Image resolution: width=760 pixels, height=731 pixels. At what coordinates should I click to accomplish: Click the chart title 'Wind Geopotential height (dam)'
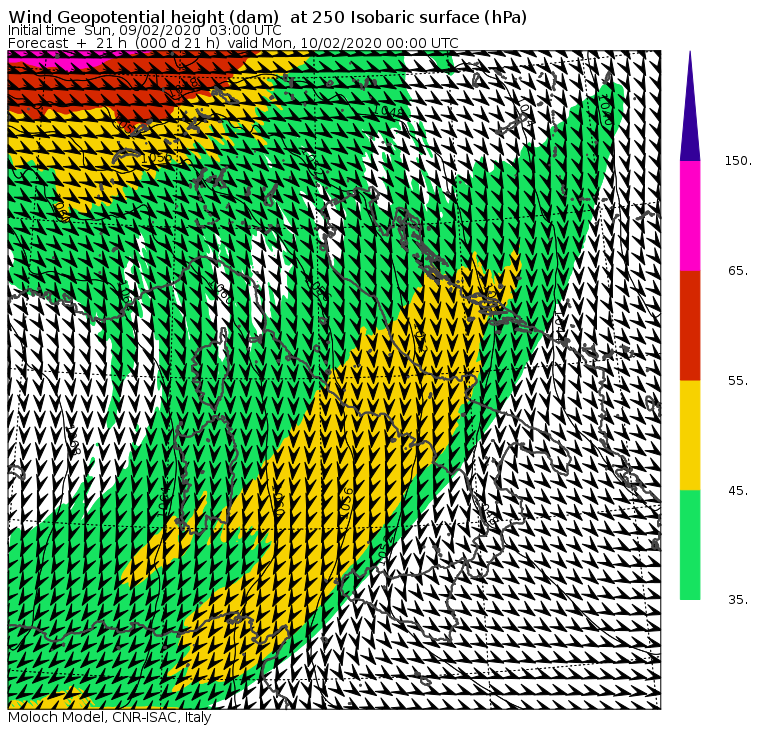pyautogui.click(x=143, y=17)
